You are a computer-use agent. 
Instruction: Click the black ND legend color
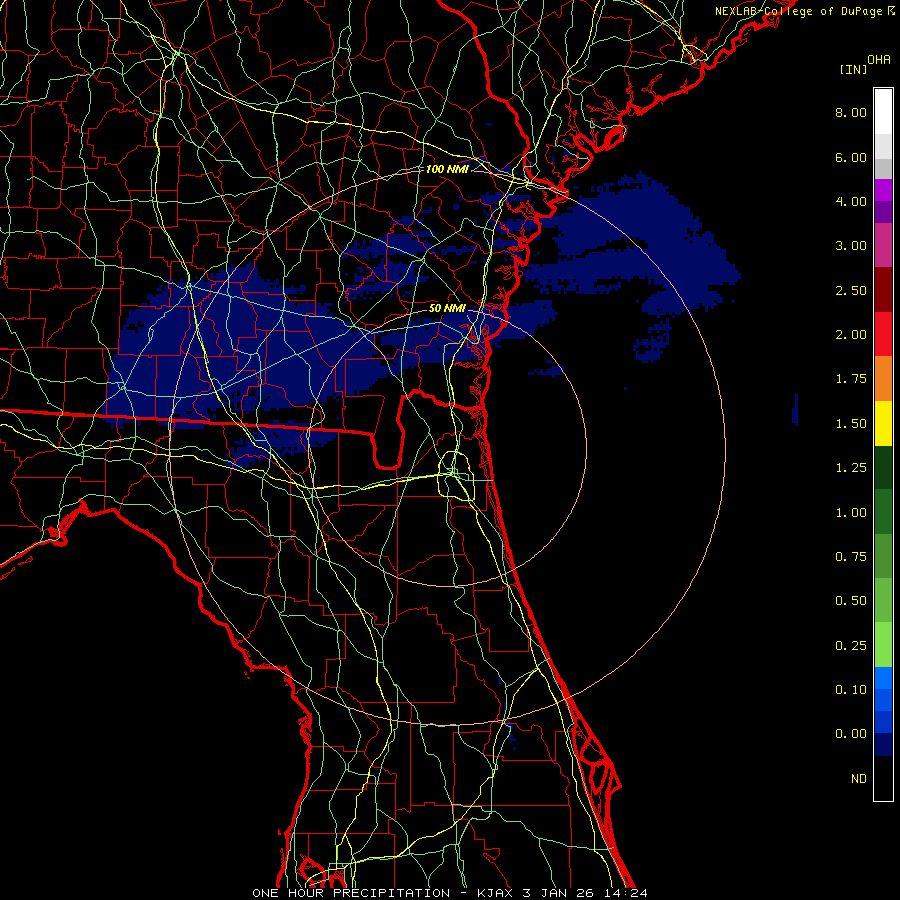(x=883, y=778)
